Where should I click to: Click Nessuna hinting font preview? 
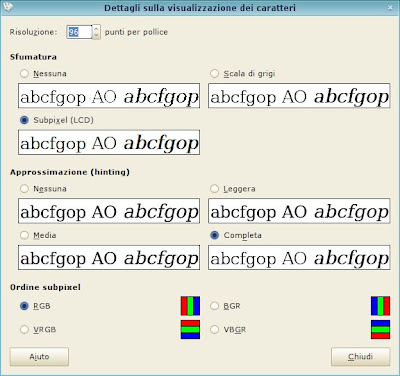tap(109, 211)
